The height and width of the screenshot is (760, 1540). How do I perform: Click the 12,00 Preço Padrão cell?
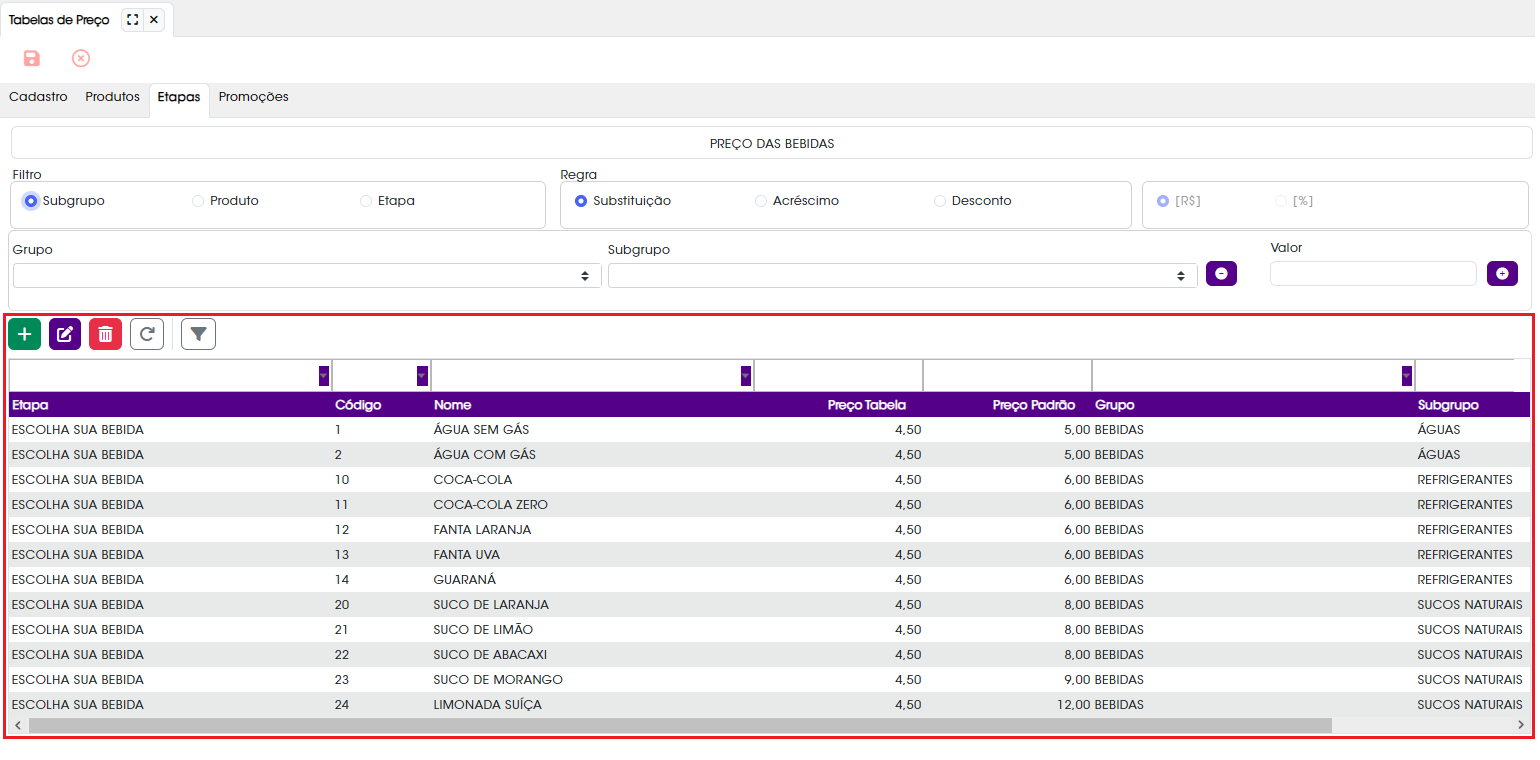[x=1074, y=705]
